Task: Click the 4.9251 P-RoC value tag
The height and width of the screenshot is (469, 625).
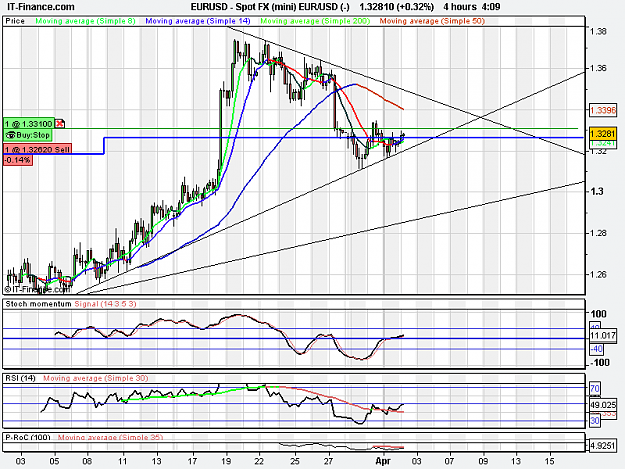Action: (603, 445)
